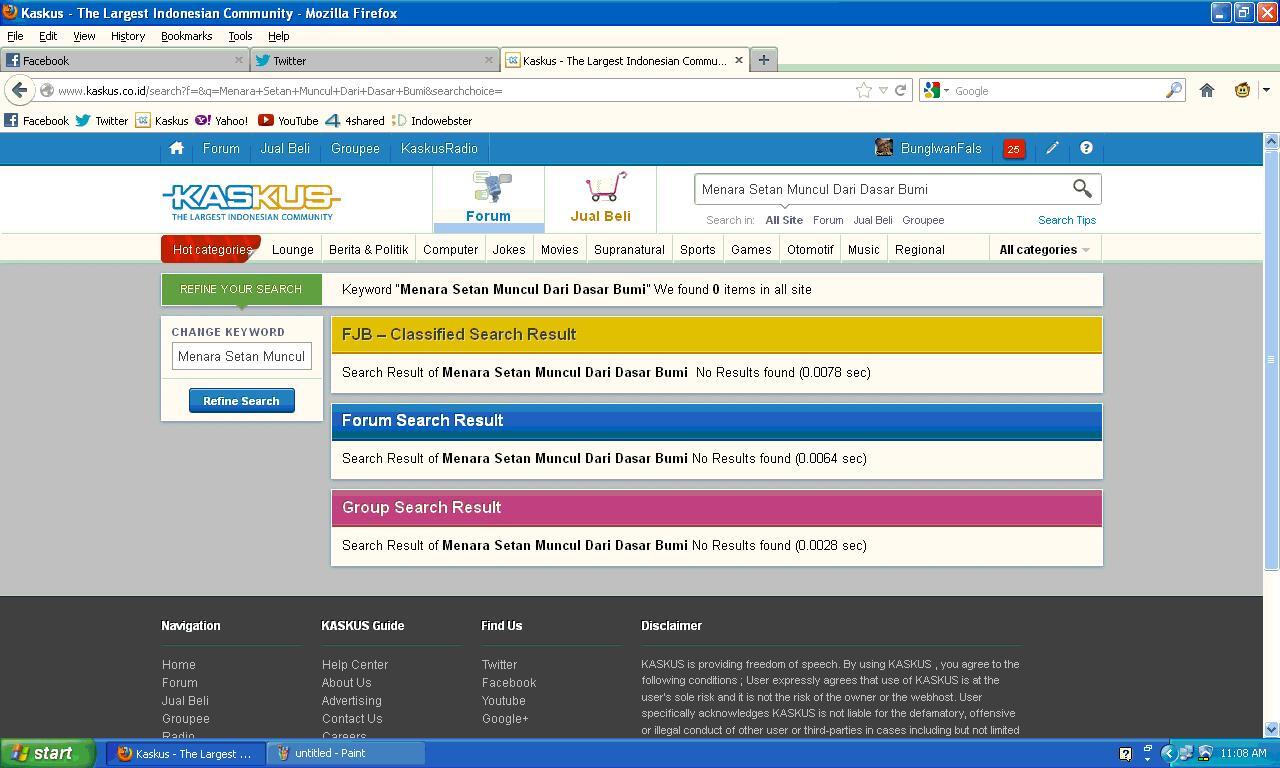
Task: Click the pencil create-post icon
Action: (x=1052, y=148)
